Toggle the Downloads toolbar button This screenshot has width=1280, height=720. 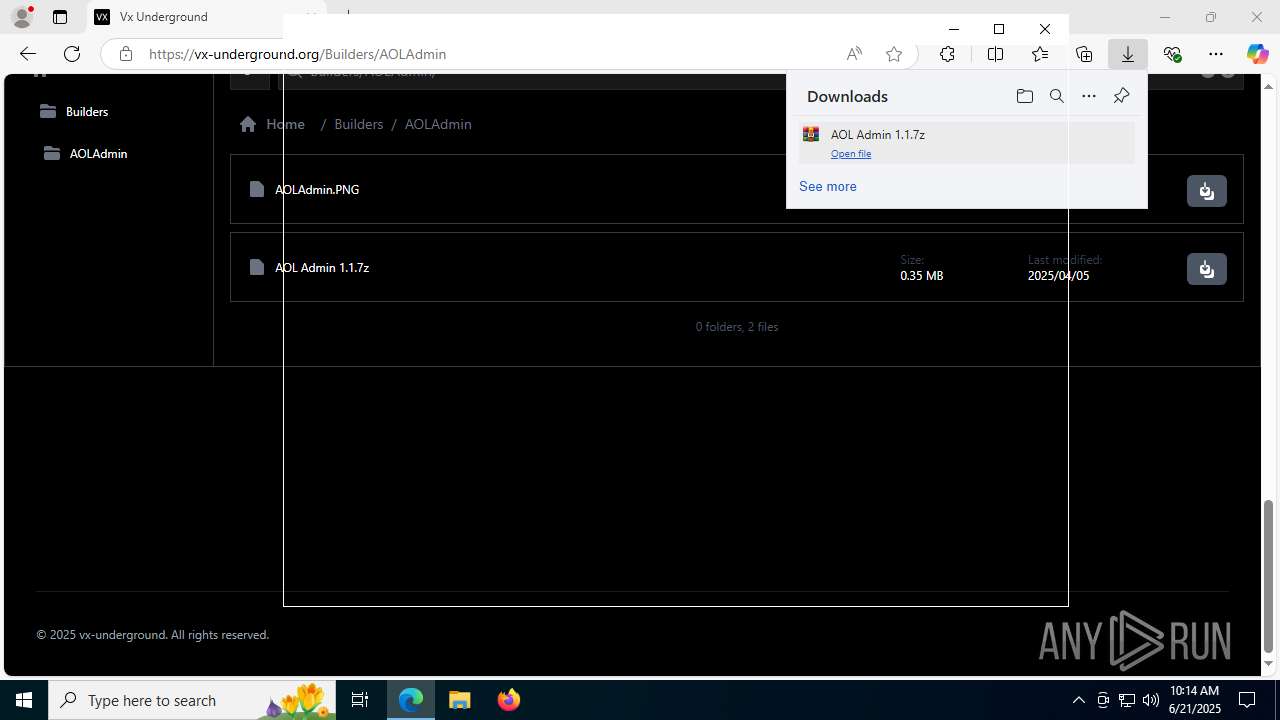pos(1128,54)
